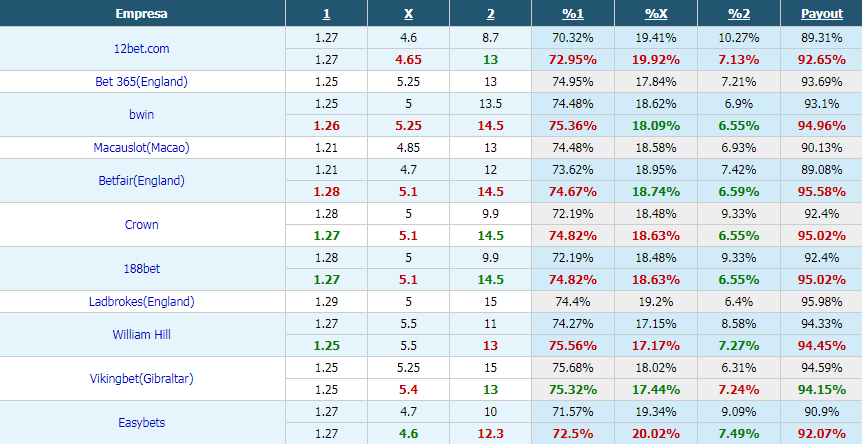Open the Crown bookmaker link
The height and width of the screenshot is (444, 862).
[x=142, y=224]
